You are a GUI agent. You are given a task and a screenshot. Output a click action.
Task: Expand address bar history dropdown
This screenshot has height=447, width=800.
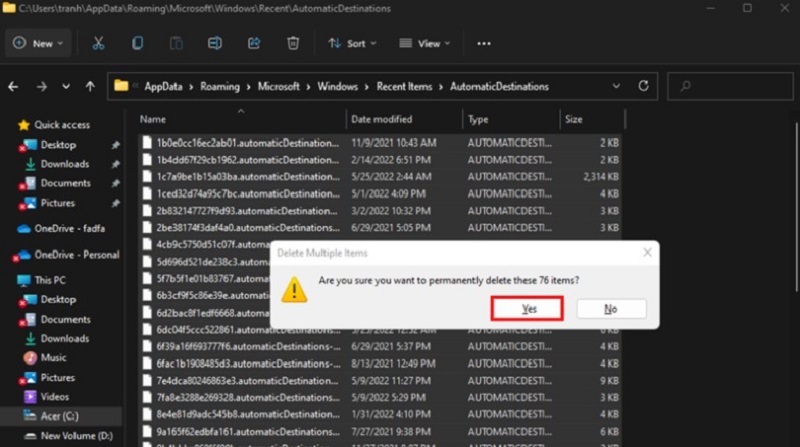coord(616,86)
